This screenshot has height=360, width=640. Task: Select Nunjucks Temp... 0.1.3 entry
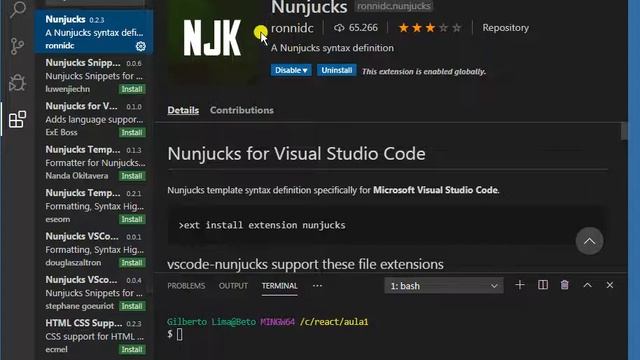click(93, 162)
